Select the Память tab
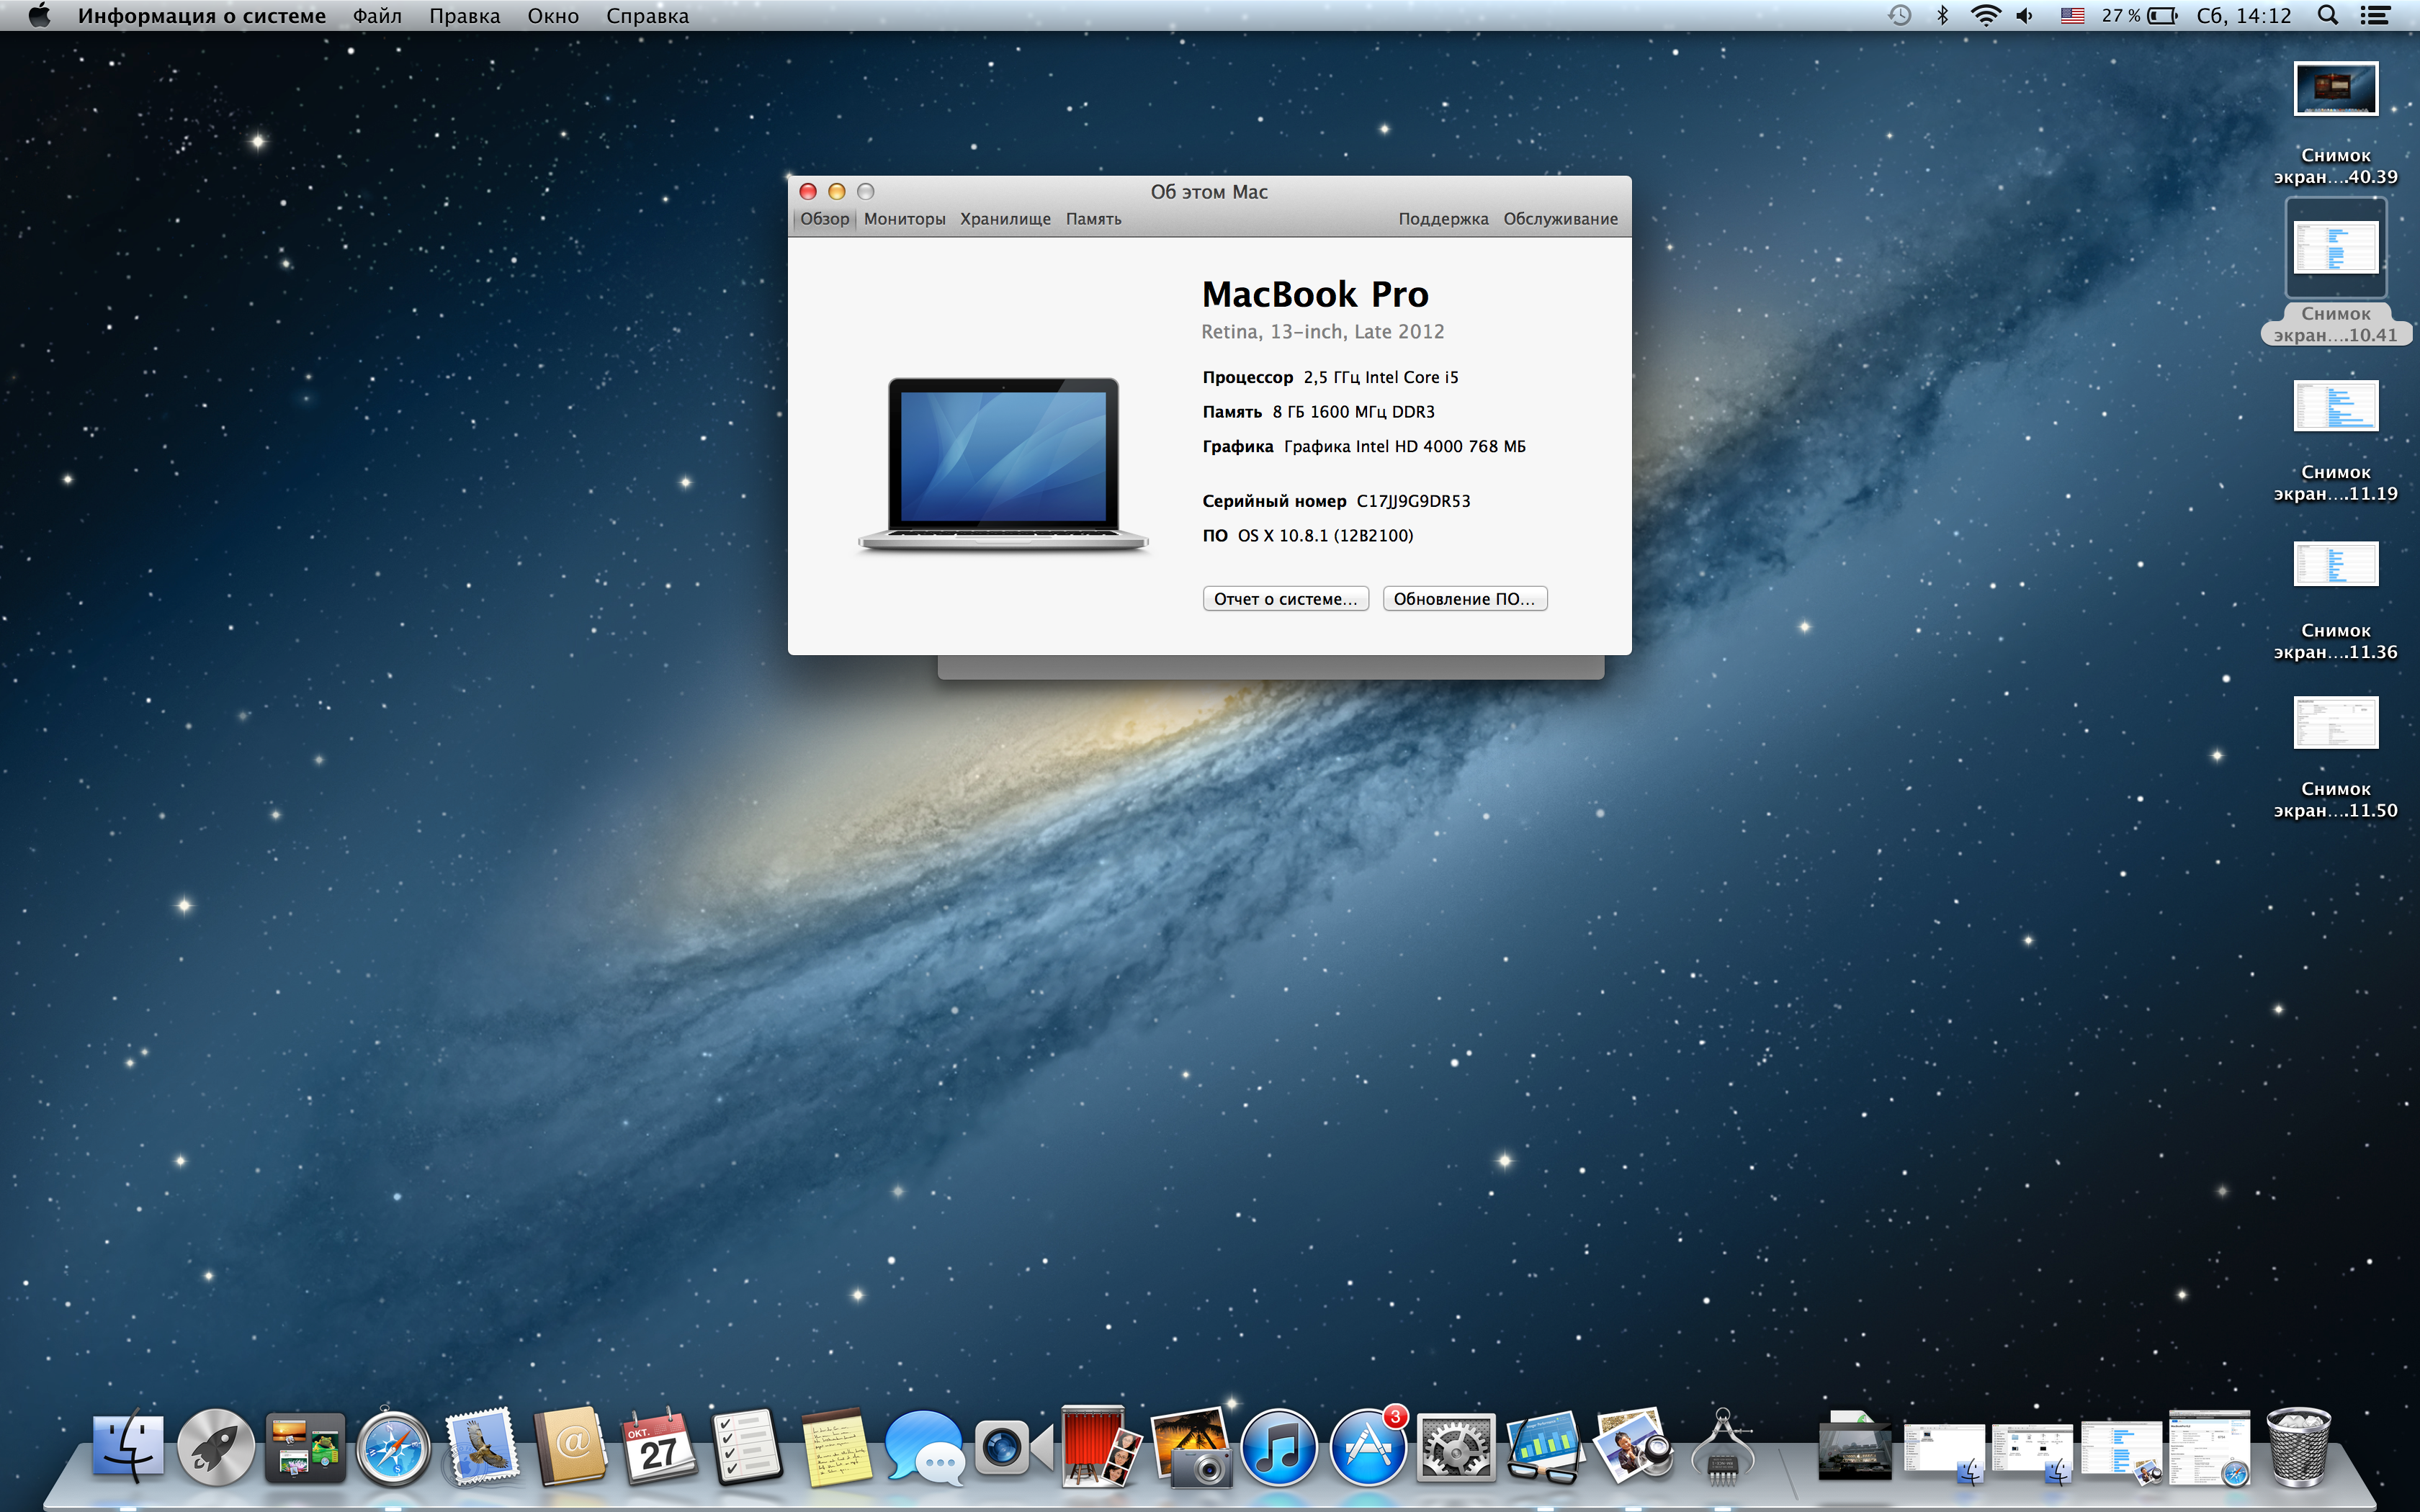 click(x=1093, y=219)
